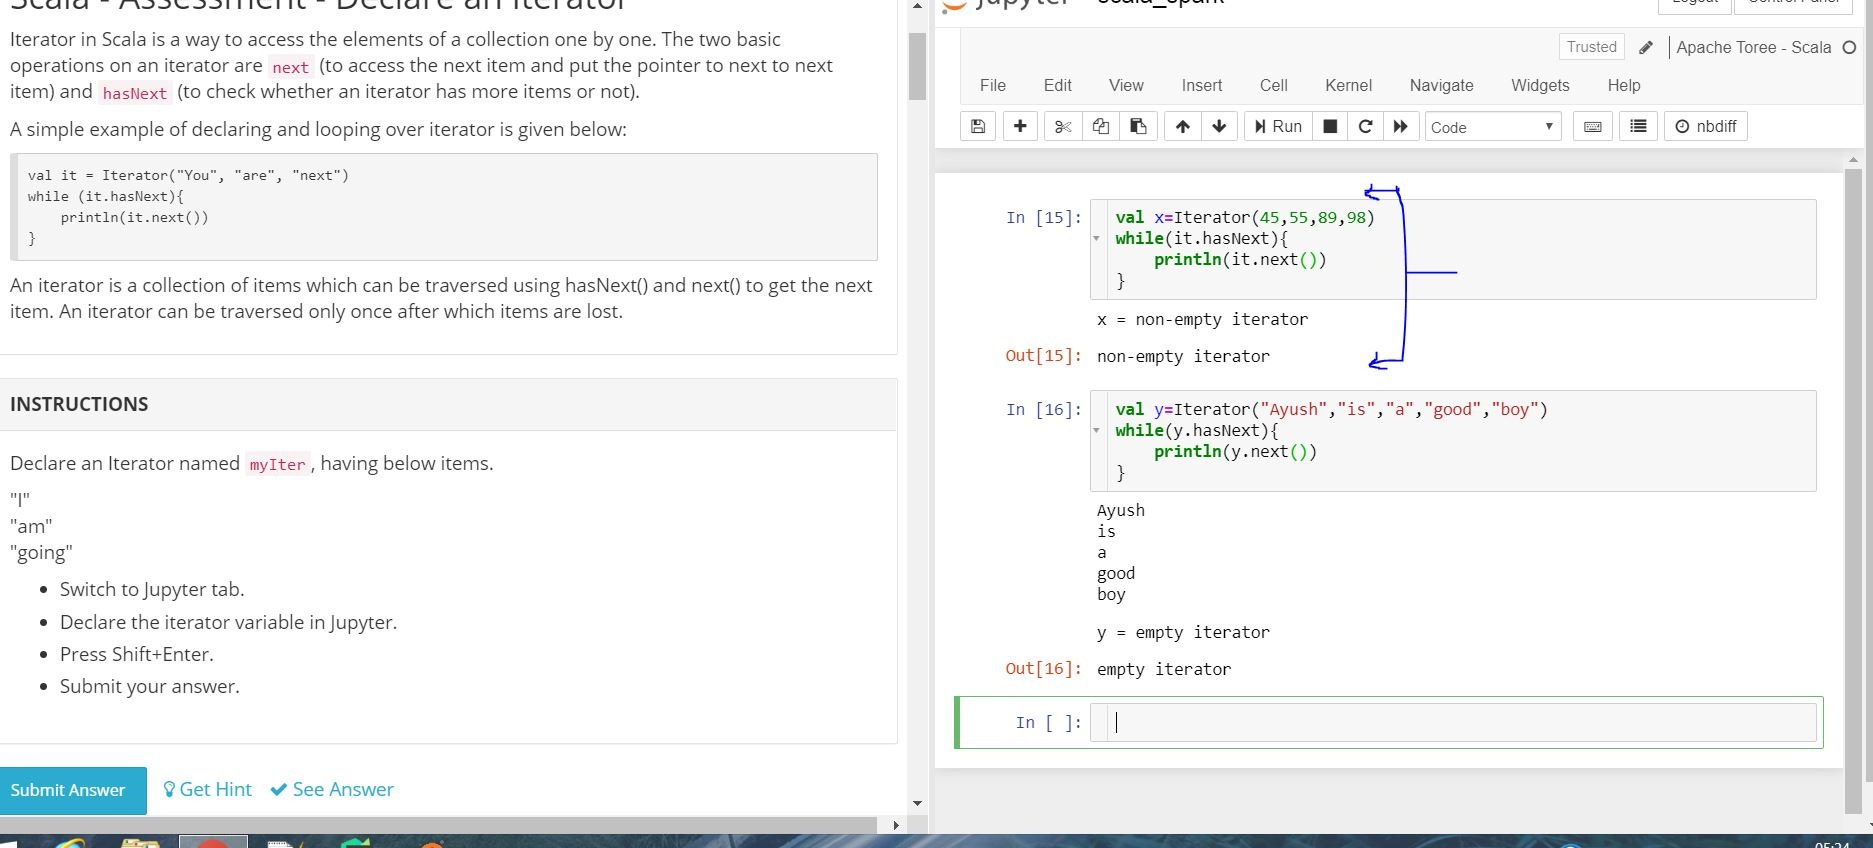1873x848 pixels.
Task: Save the notebook with the floppy disk icon
Action: [x=978, y=126]
